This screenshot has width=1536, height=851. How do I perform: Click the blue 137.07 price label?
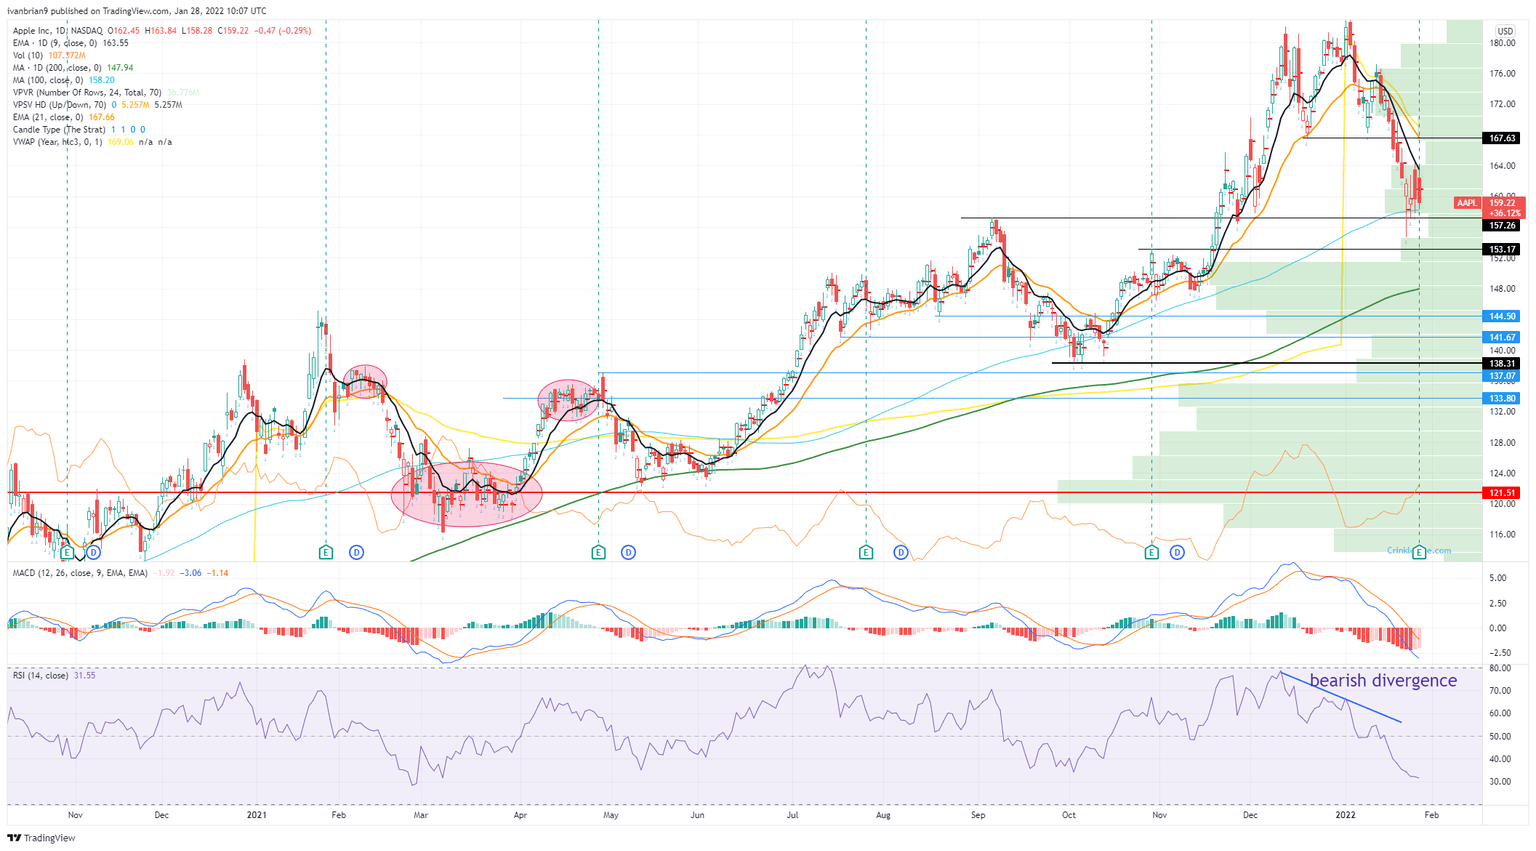point(1503,376)
